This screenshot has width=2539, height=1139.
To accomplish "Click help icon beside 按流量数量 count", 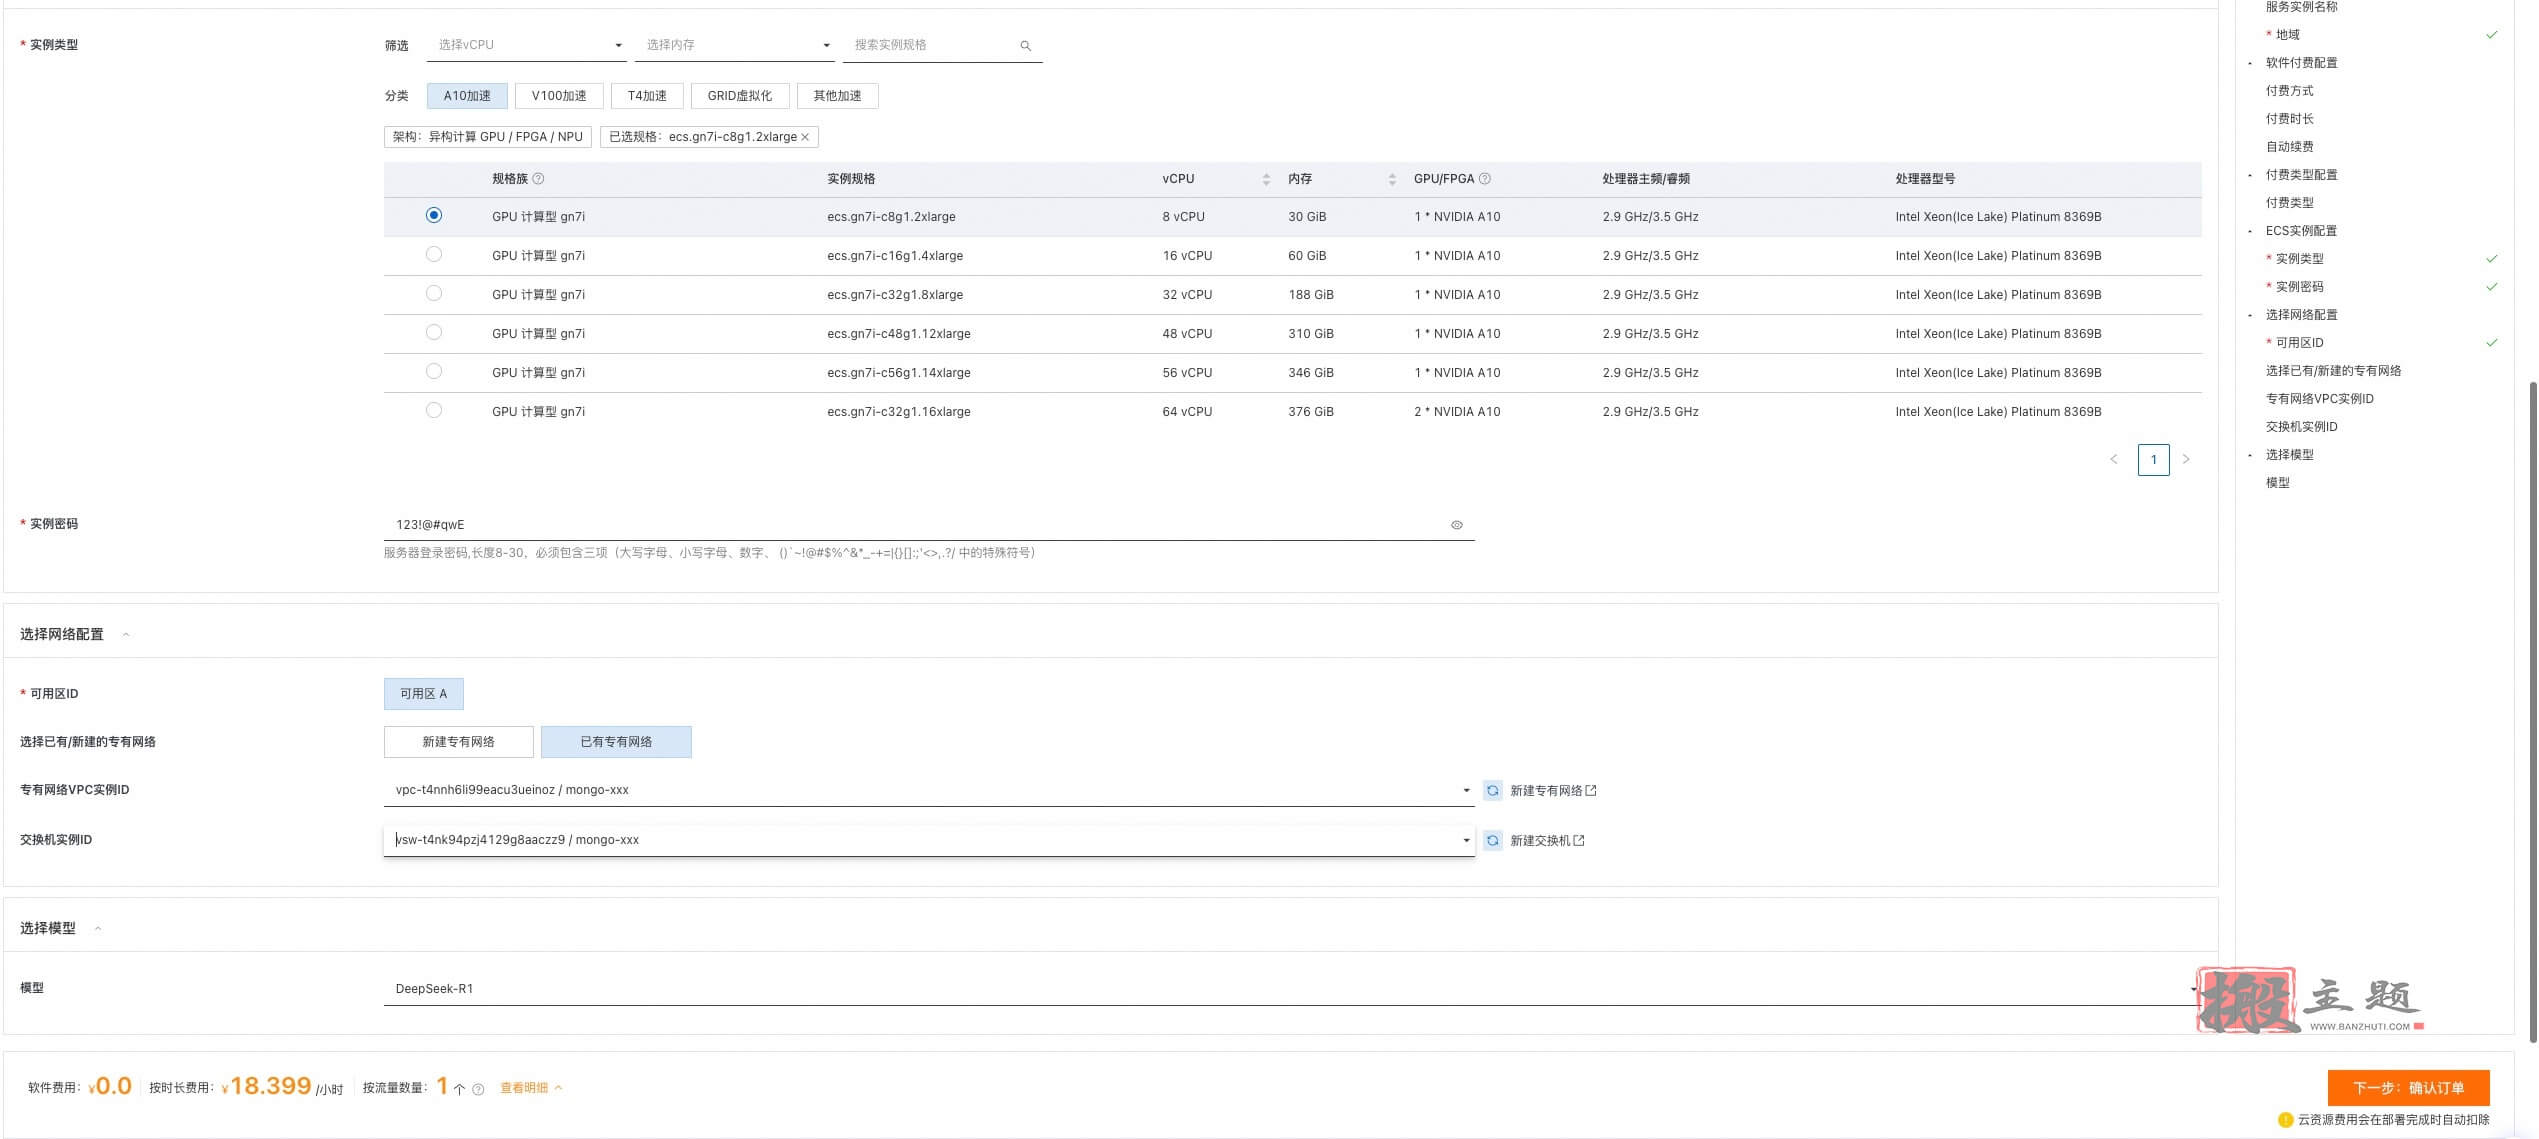I will click(x=478, y=1090).
